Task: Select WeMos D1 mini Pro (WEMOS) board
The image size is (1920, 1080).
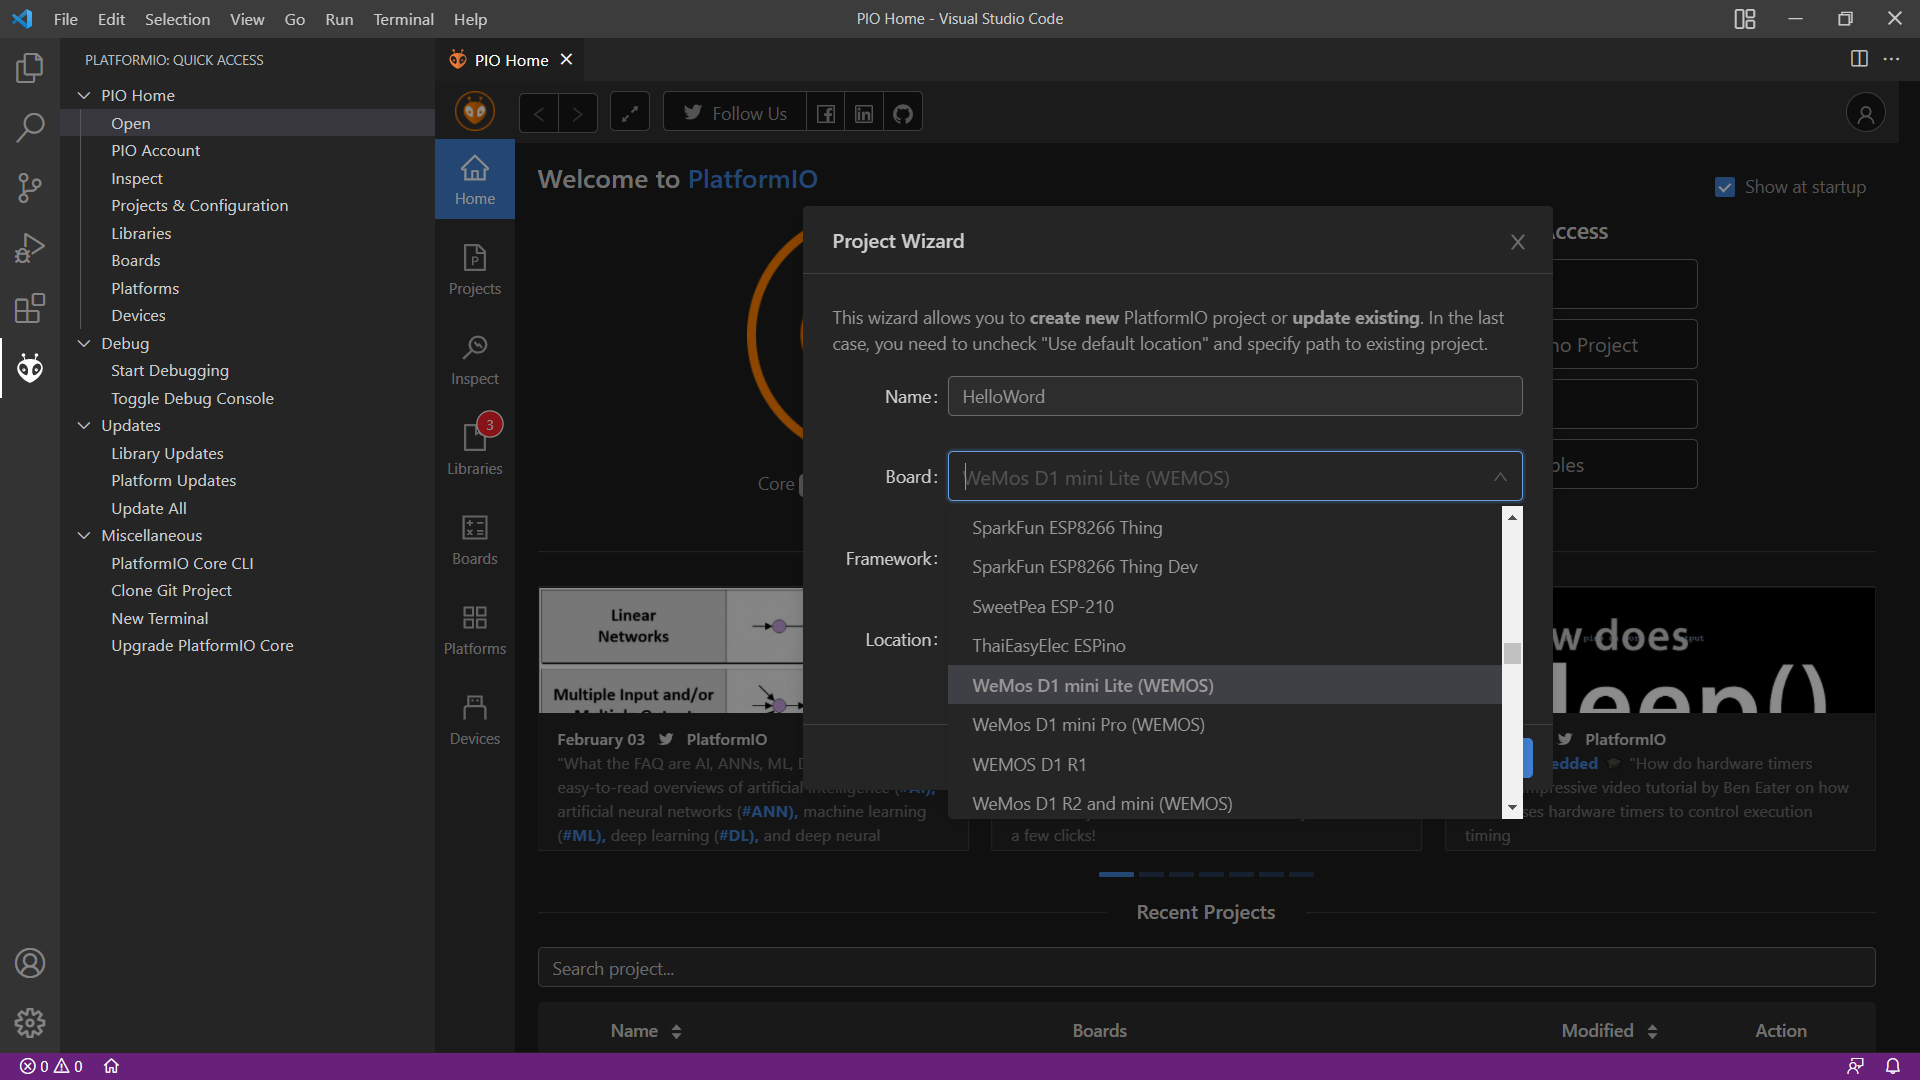Action: point(1225,724)
